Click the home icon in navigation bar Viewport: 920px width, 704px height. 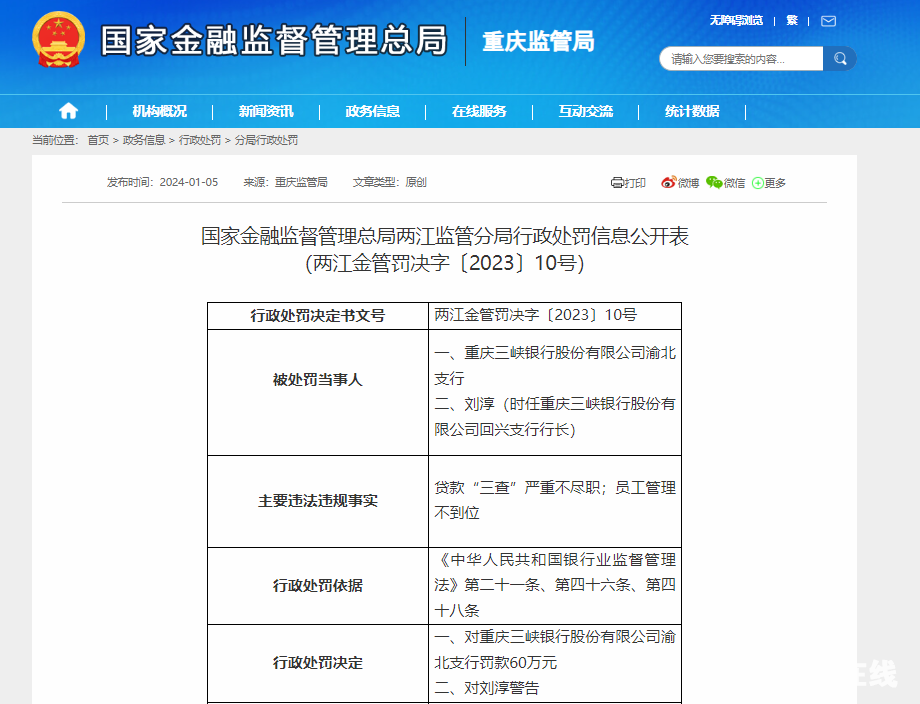point(68,110)
